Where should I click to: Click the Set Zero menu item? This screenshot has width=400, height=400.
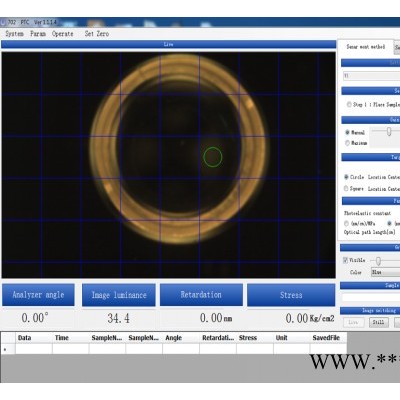pyautogui.click(x=97, y=34)
